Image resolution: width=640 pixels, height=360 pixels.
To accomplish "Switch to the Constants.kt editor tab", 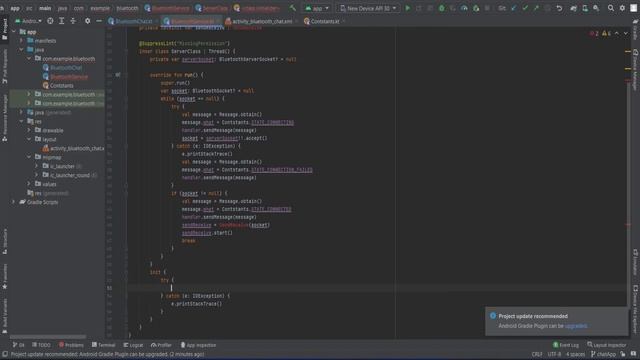I will click(324, 21).
